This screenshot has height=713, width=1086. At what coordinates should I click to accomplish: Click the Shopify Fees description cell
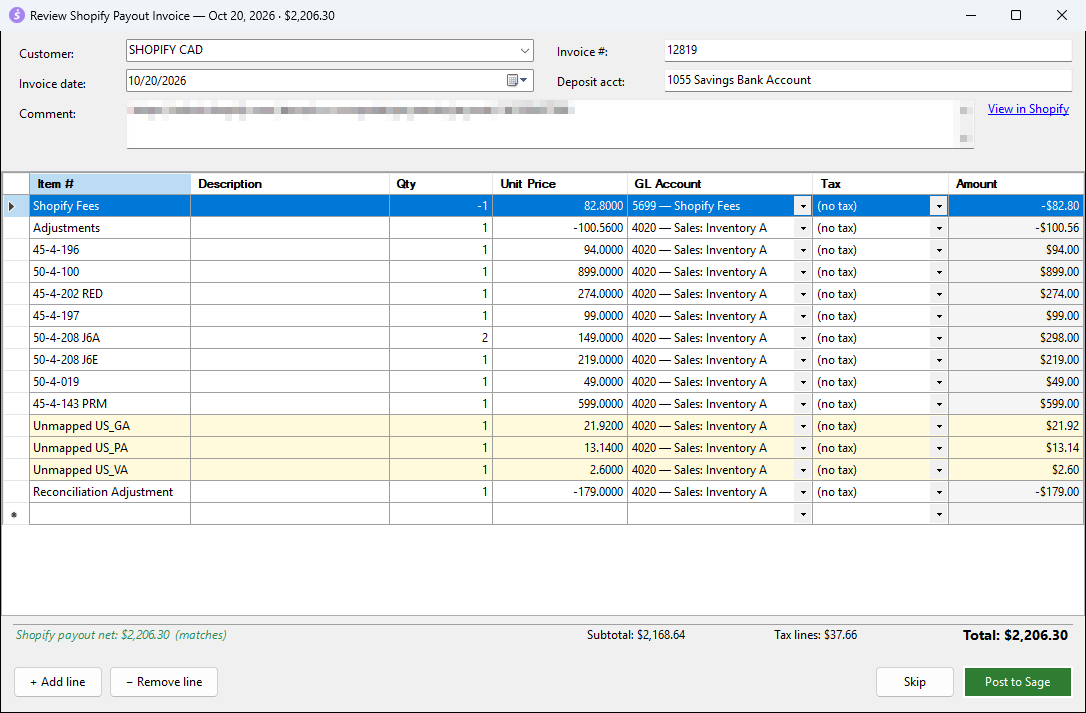coord(290,206)
